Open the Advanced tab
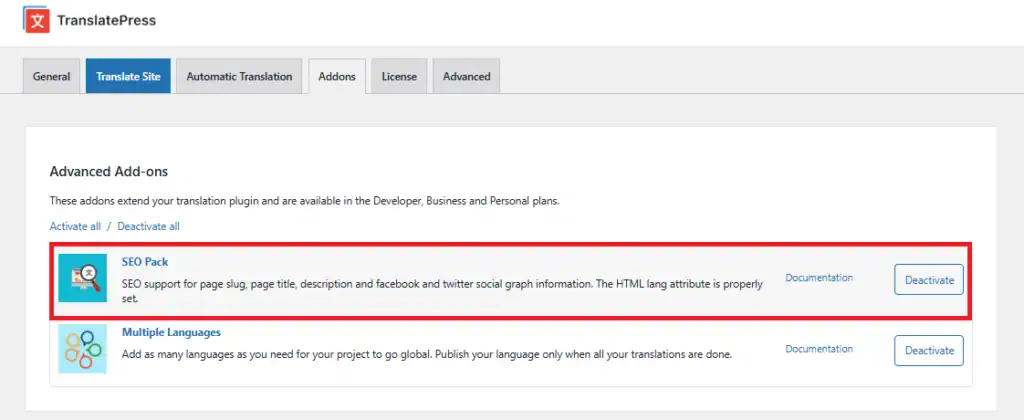This screenshot has height=420, width=1024. pyautogui.click(x=466, y=76)
